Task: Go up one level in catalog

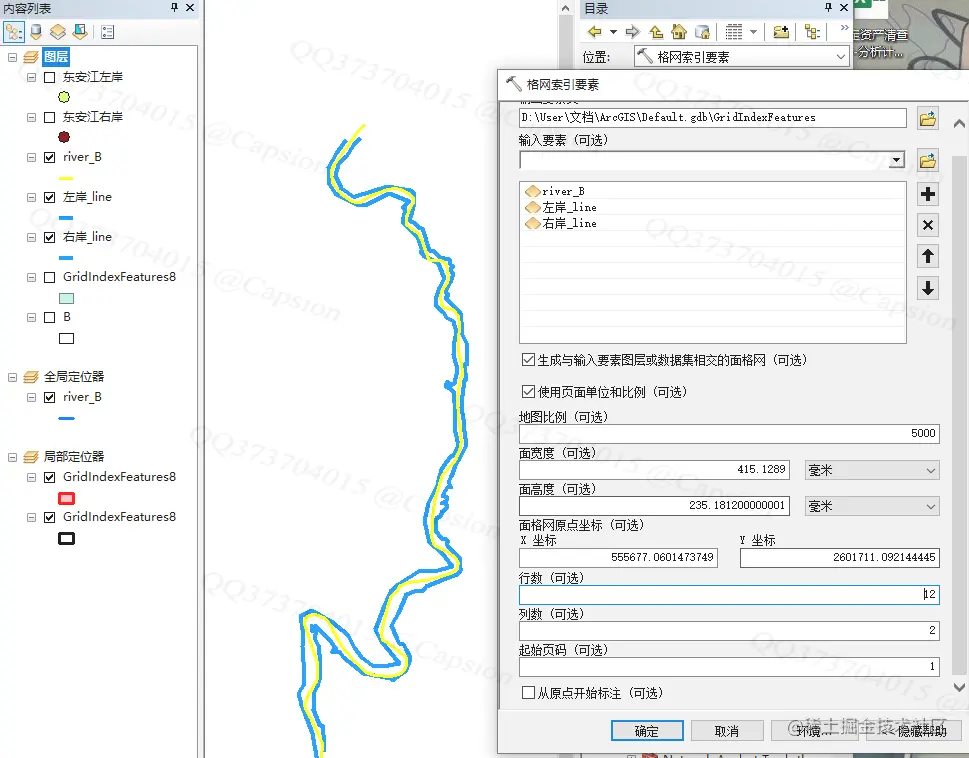Action: click(656, 32)
